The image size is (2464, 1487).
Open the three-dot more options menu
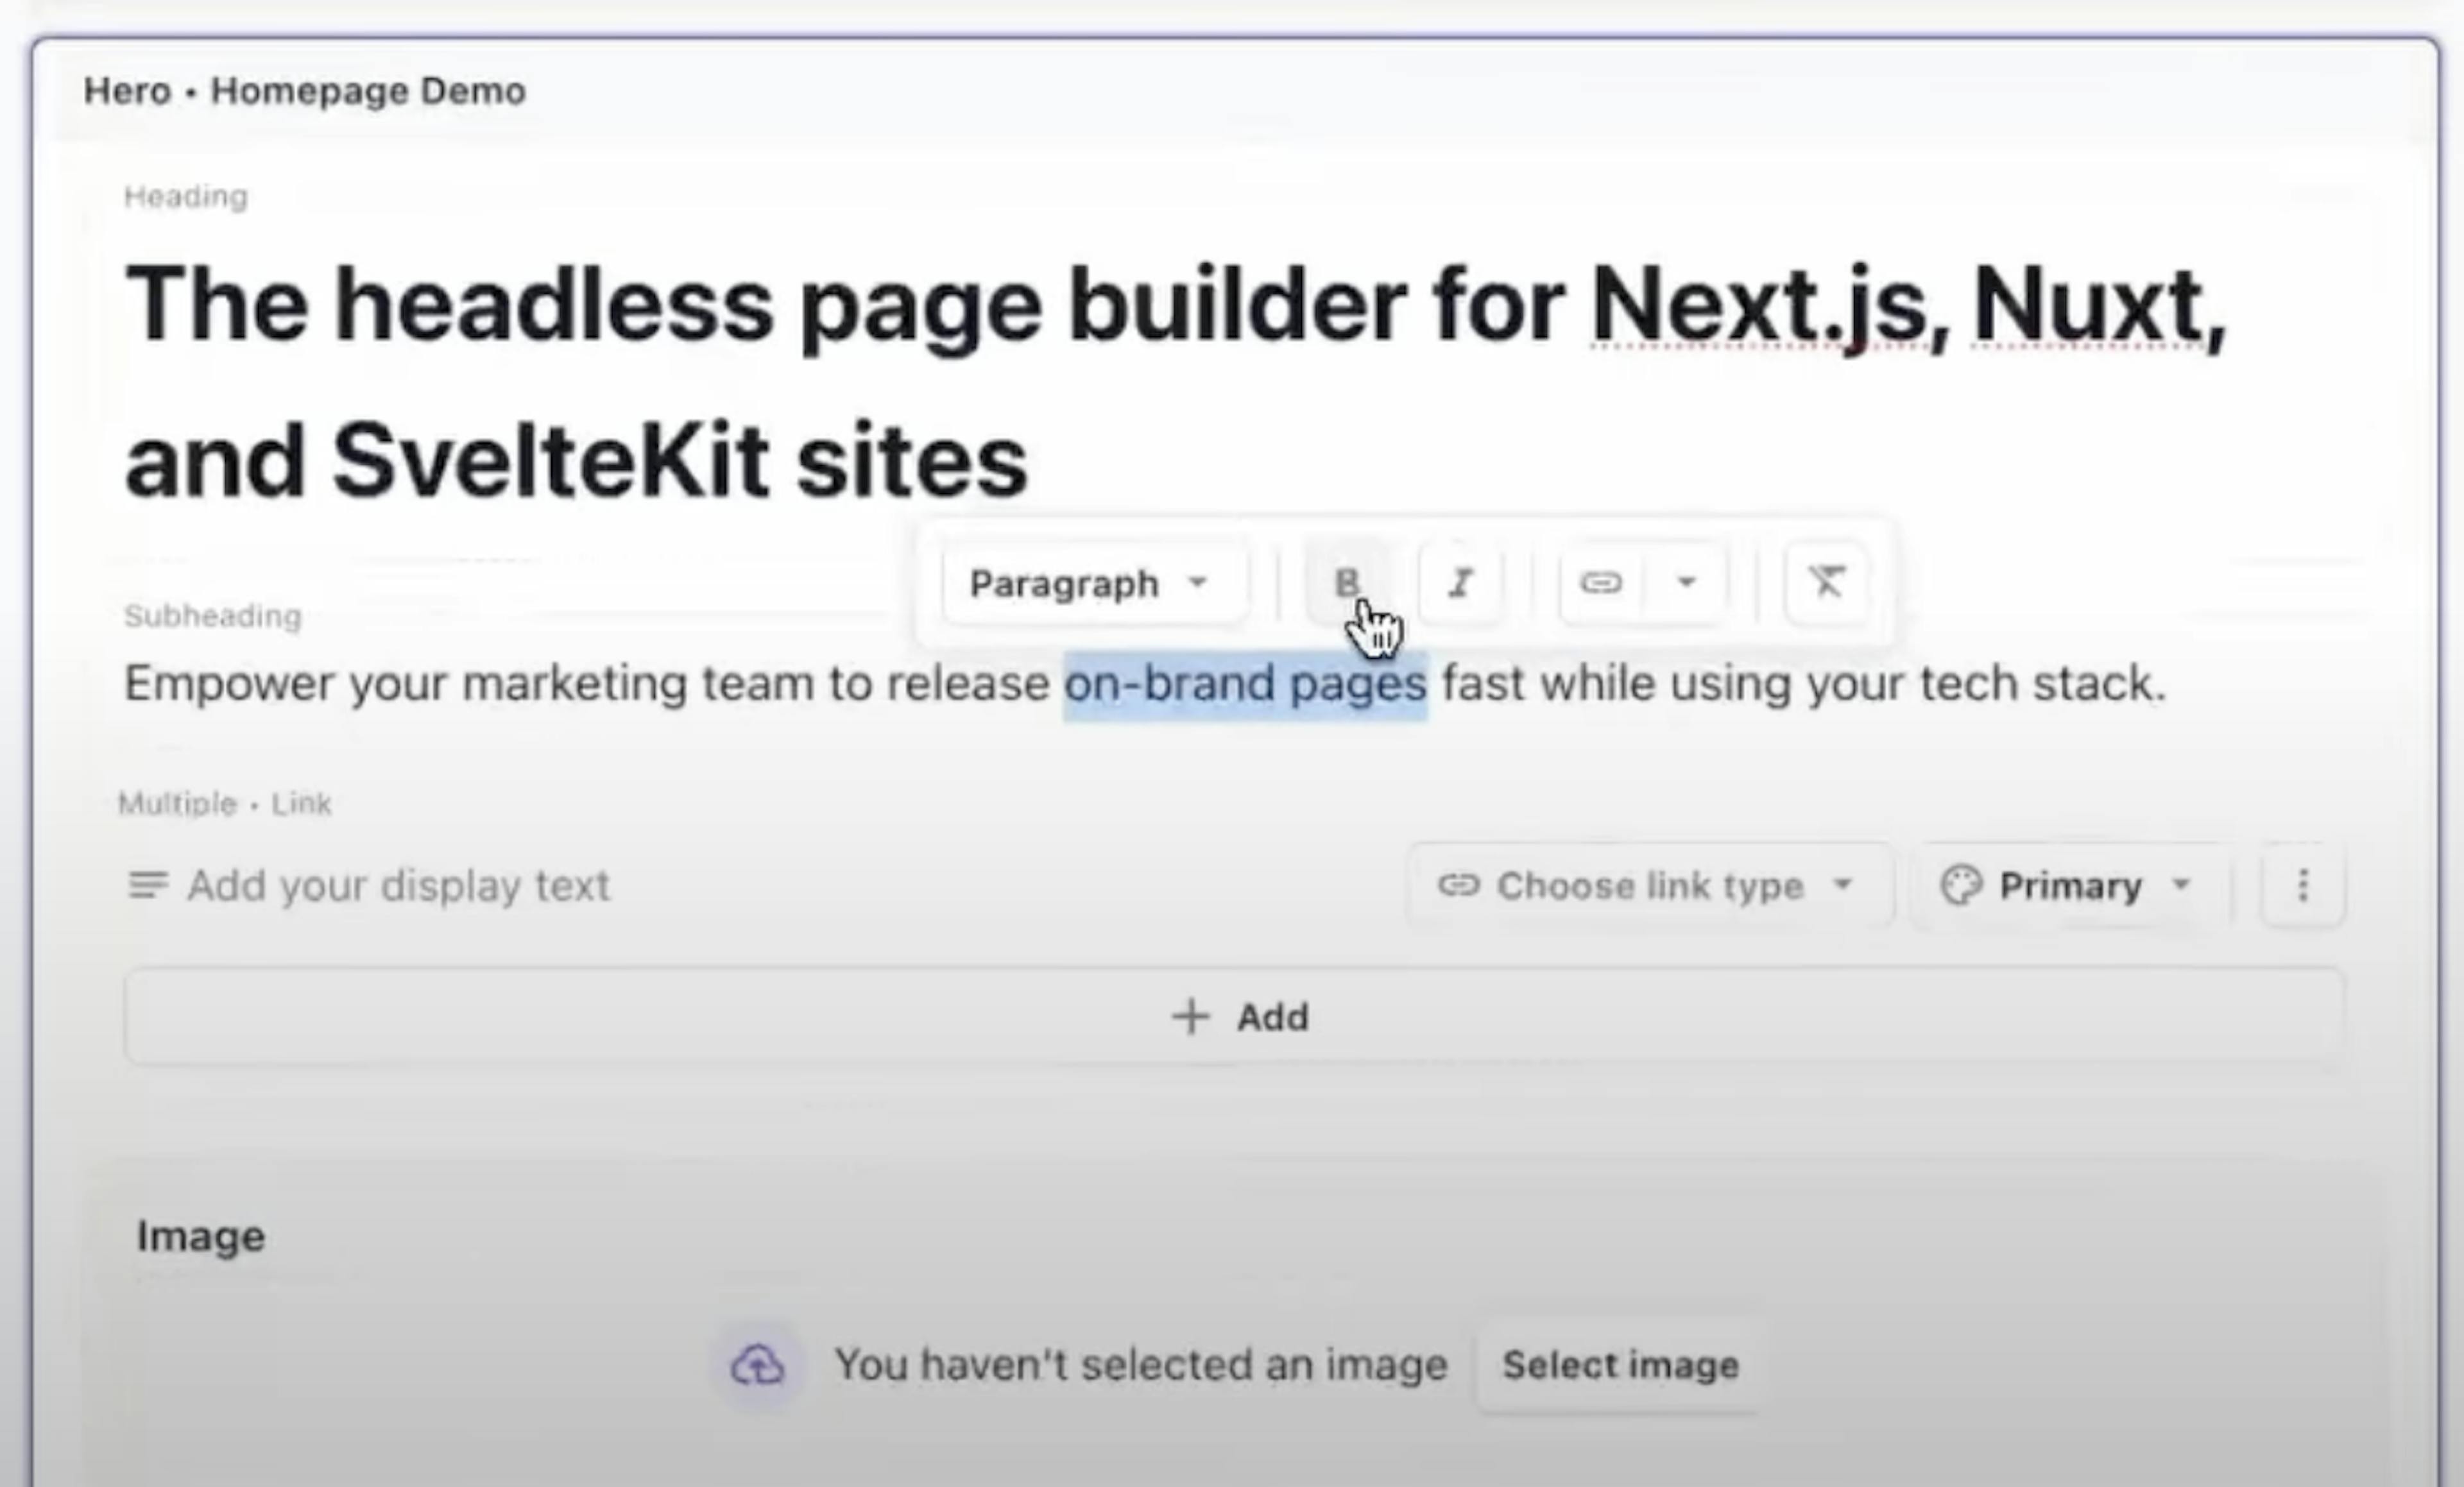point(2302,886)
